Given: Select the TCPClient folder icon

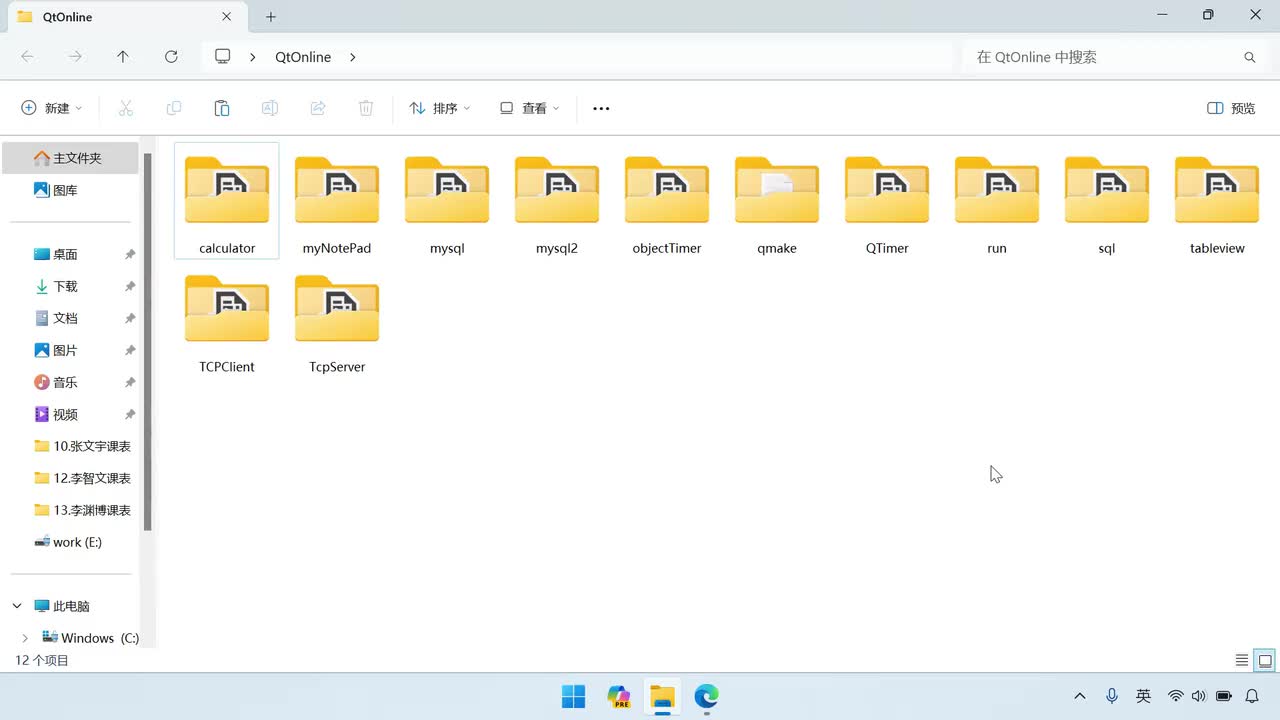Looking at the screenshot, I should tap(227, 309).
